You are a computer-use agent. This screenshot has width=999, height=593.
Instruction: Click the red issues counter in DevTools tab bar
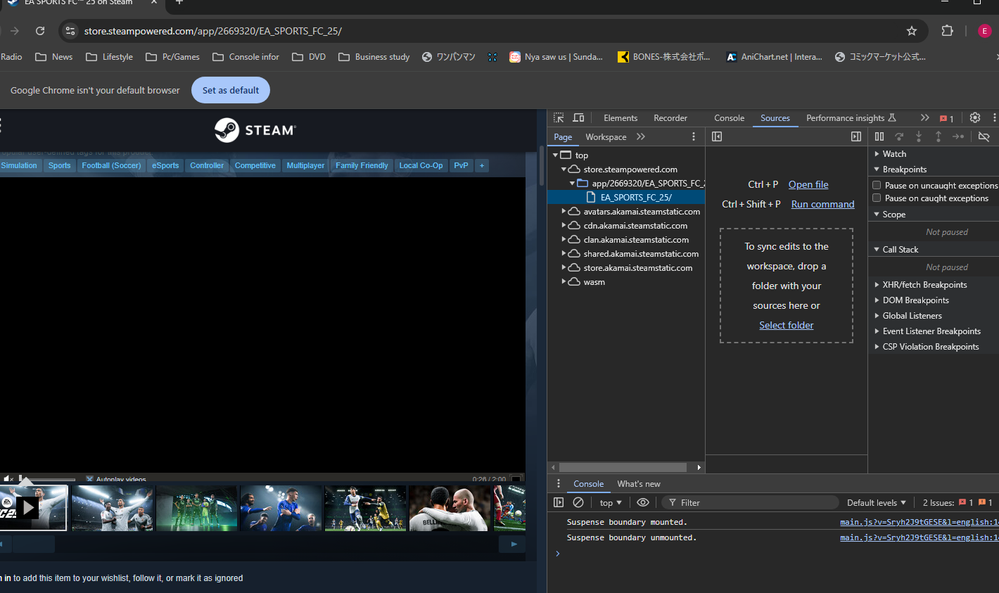(947, 118)
